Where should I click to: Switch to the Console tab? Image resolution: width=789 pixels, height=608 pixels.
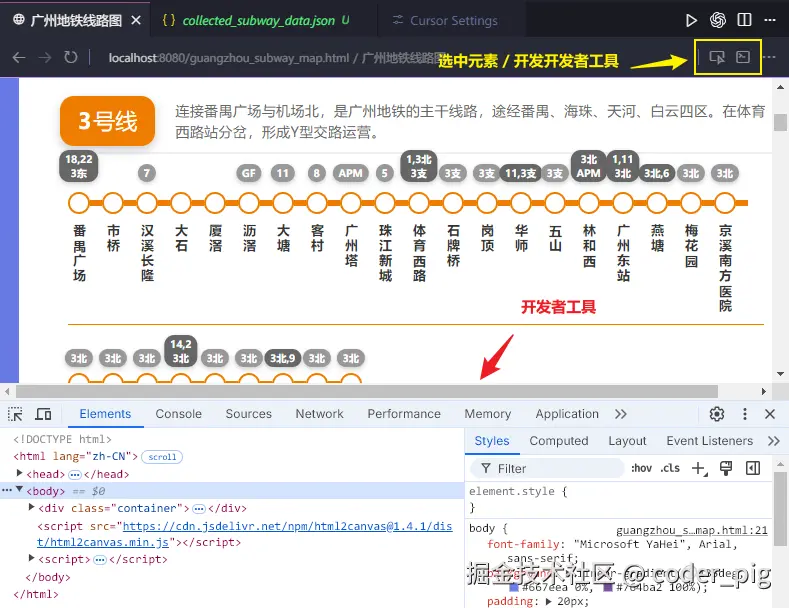[179, 414]
